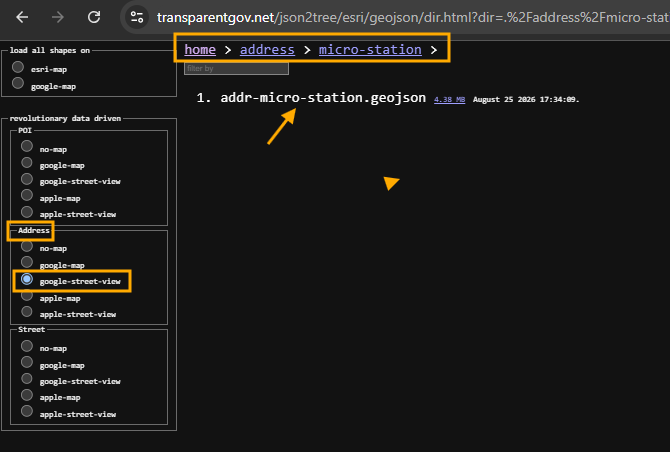The image size is (670, 452).
Task: Click the transparentgov.net URL in address bar
Action: pyautogui.click(x=413, y=18)
